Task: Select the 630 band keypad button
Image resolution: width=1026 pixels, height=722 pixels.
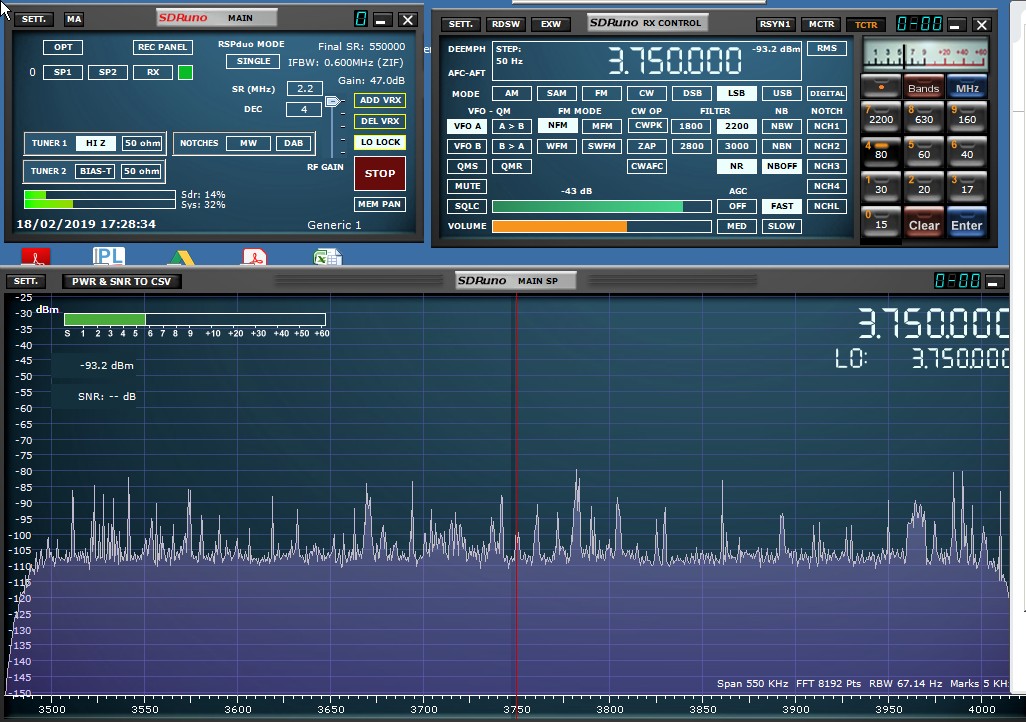Action: pos(923,118)
